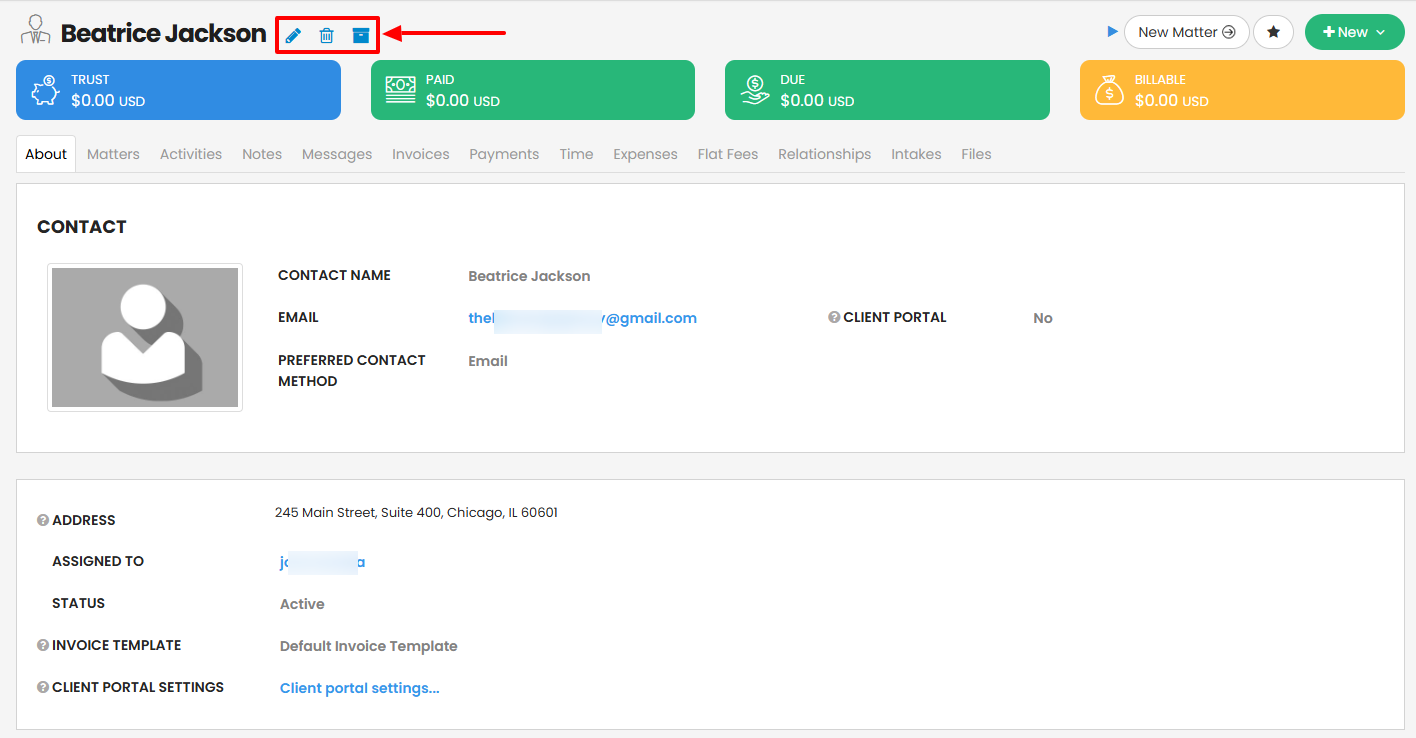Click the yellow Billable amount card
Viewport: 1416px width, 738px height.
[1242, 90]
